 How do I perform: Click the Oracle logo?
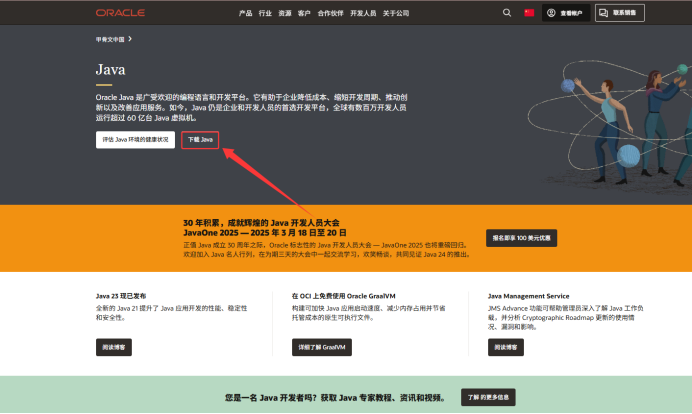(120, 13)
